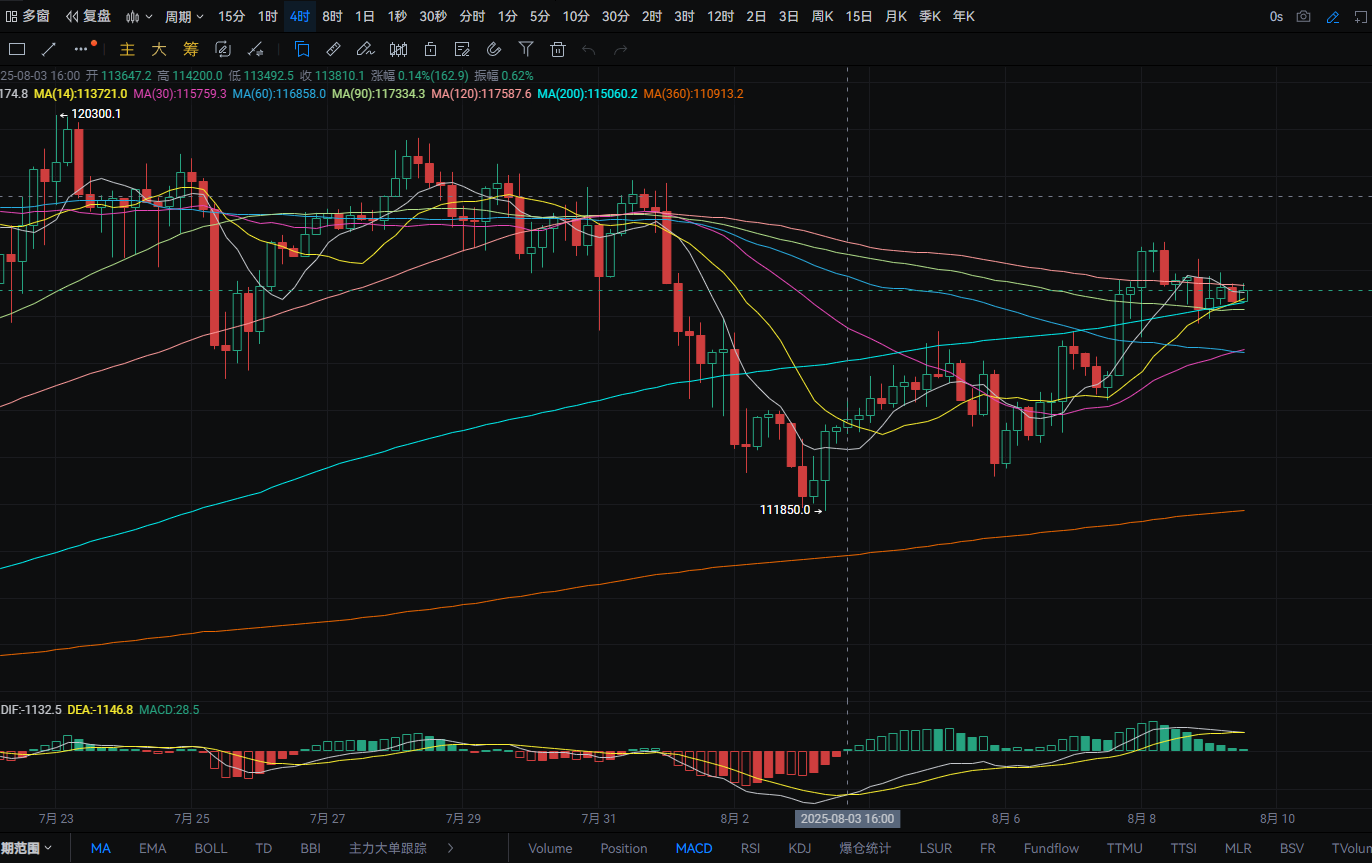Select the trend line drawing tool
The image size is (1372, 863).
click(x=49, y=49)
